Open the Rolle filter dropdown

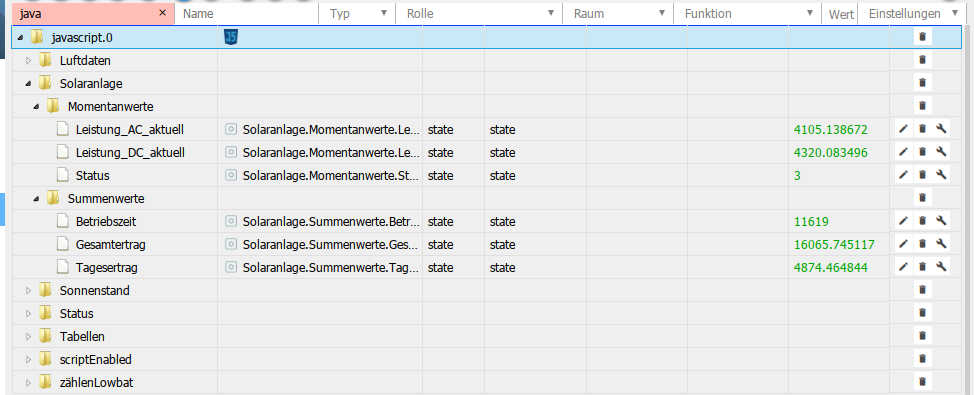pyautogui.click(x=551, y=14)
